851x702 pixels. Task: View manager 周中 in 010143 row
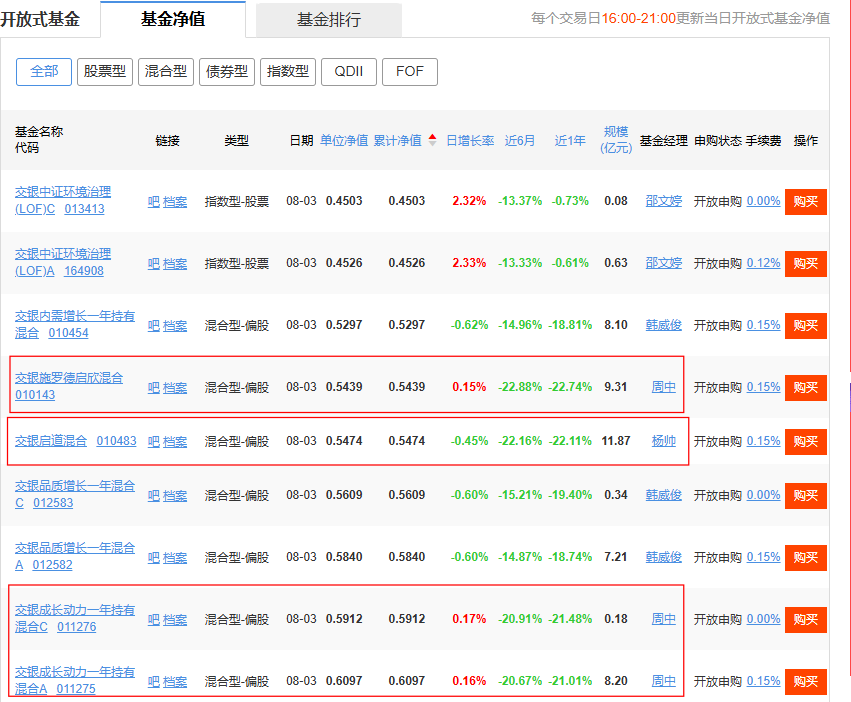[x=664, y=387]
